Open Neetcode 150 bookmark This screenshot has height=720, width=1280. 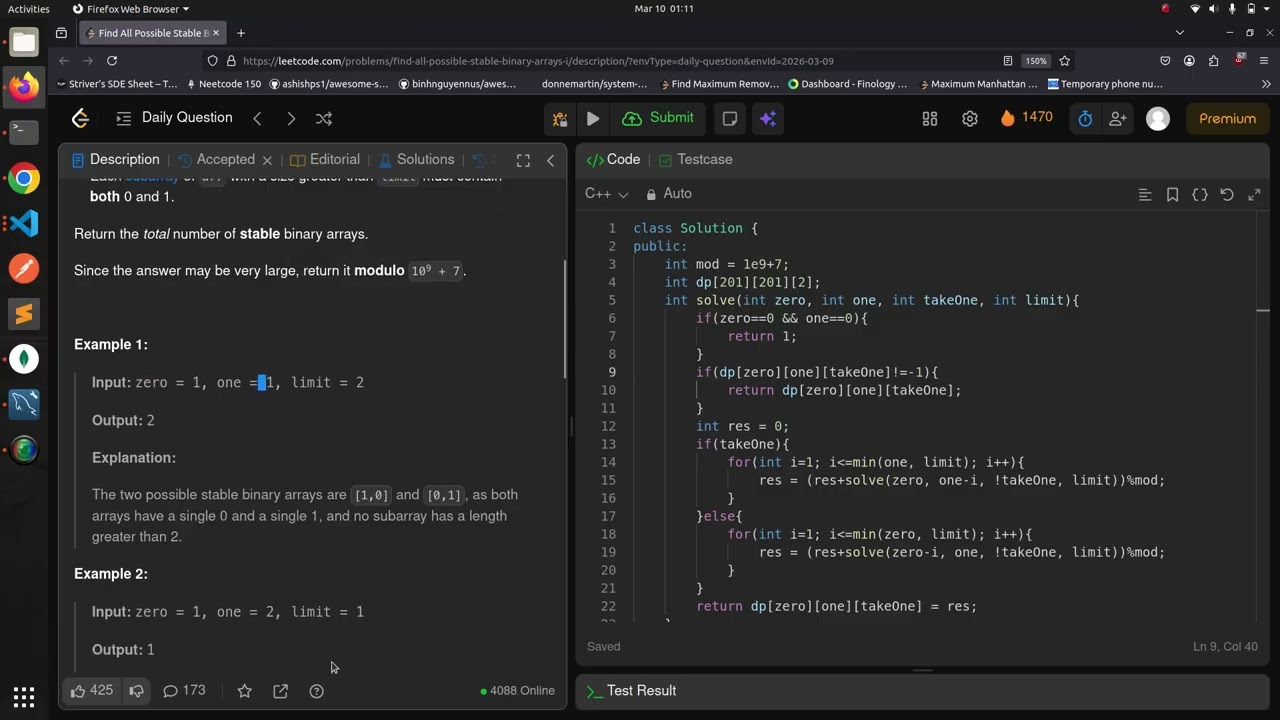pyautogui.click(x=222, y=84)
